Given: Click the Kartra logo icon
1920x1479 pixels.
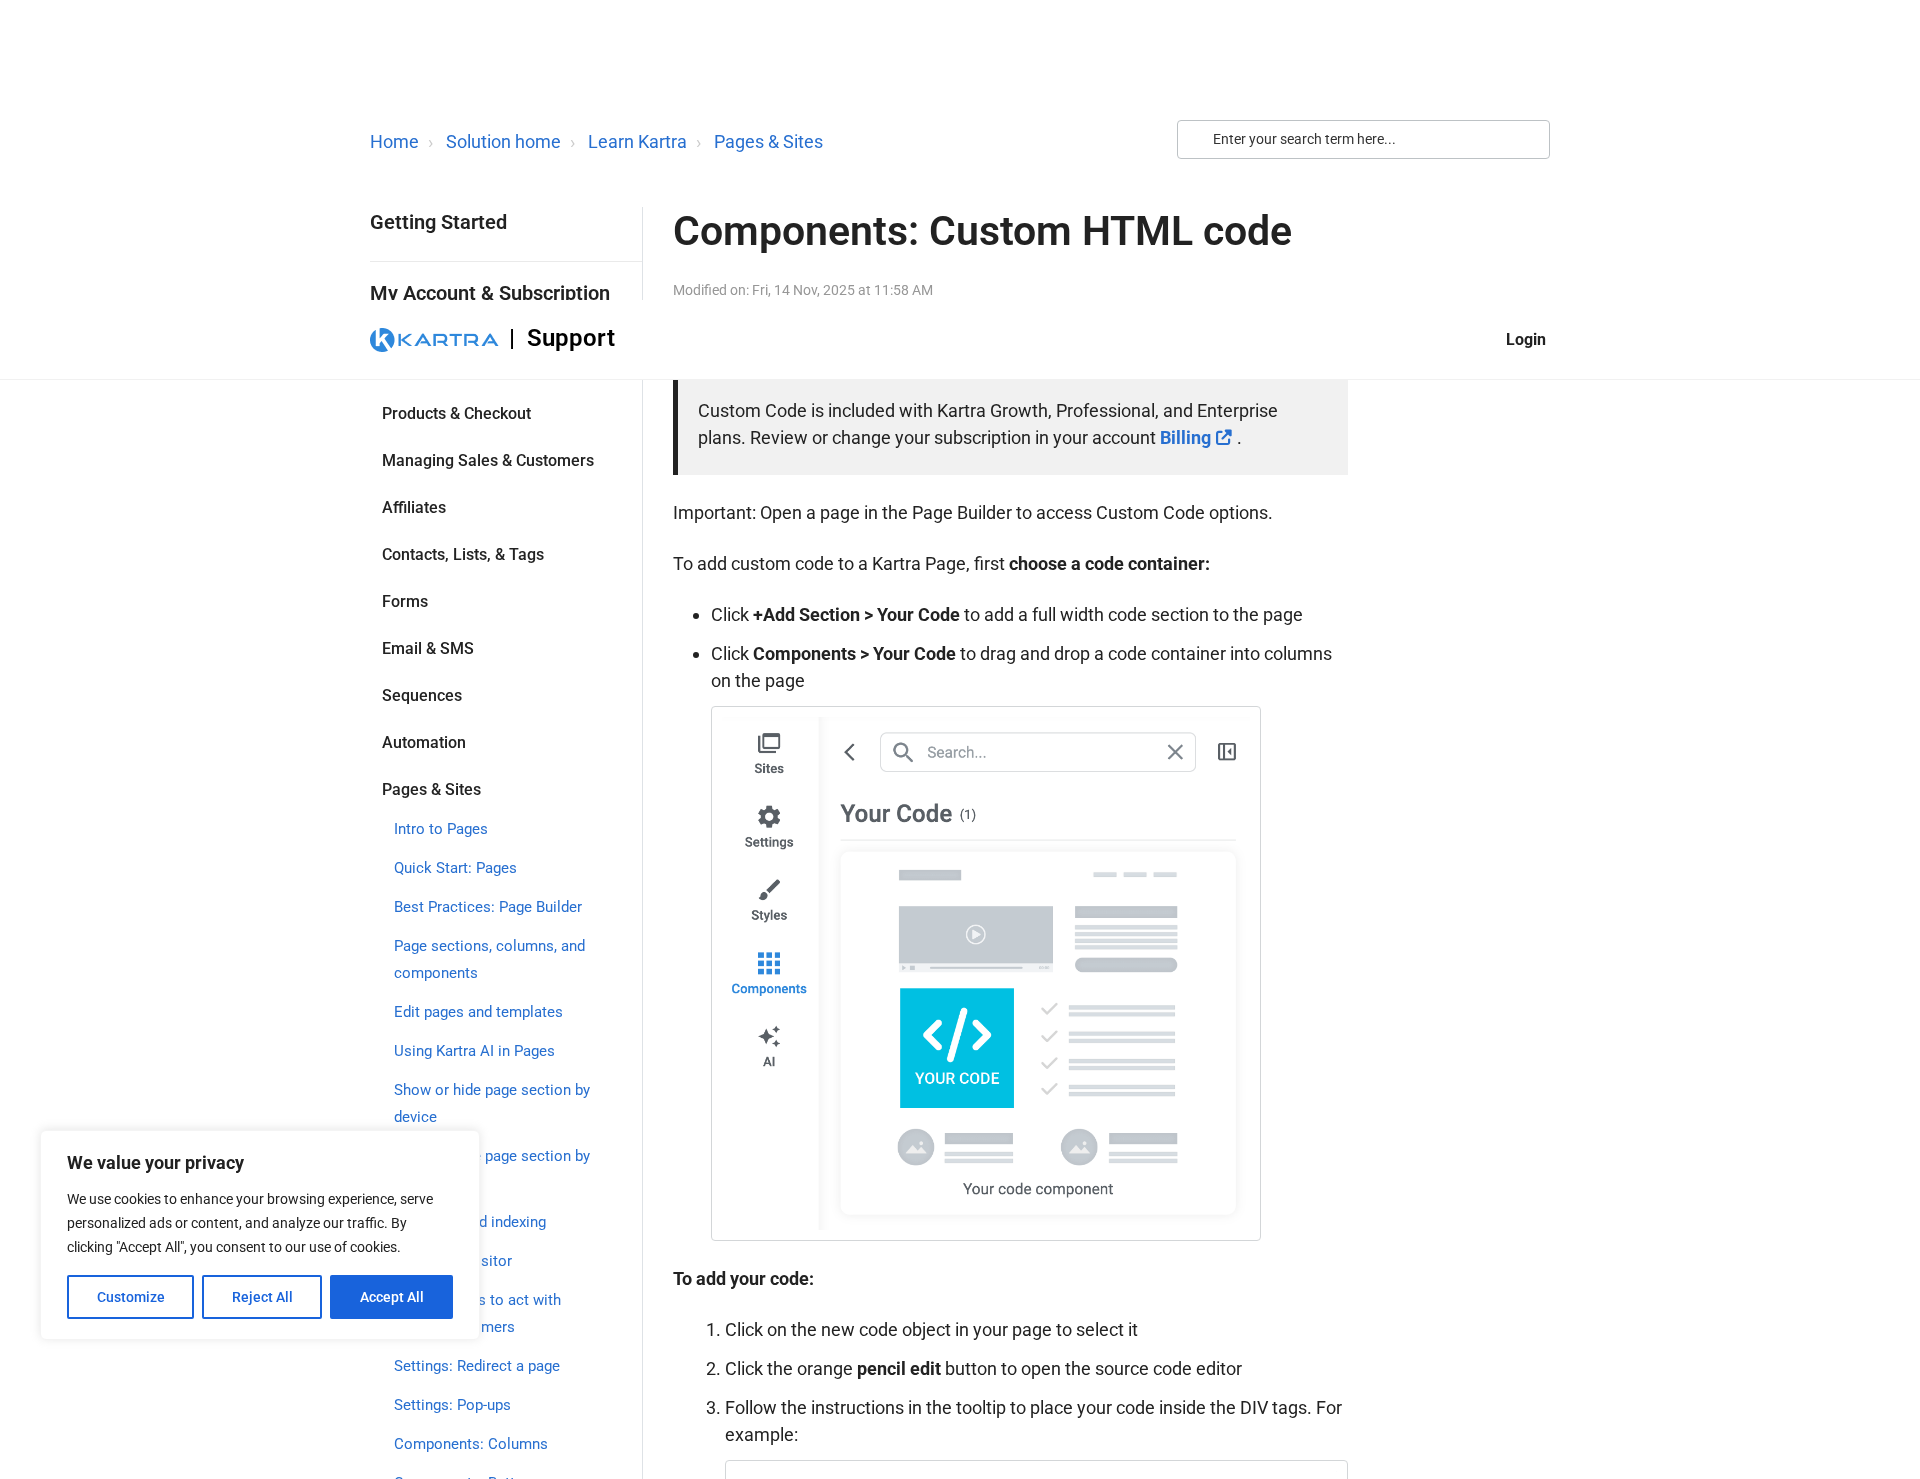Looking at the screenshot, I should pos(382,340).
